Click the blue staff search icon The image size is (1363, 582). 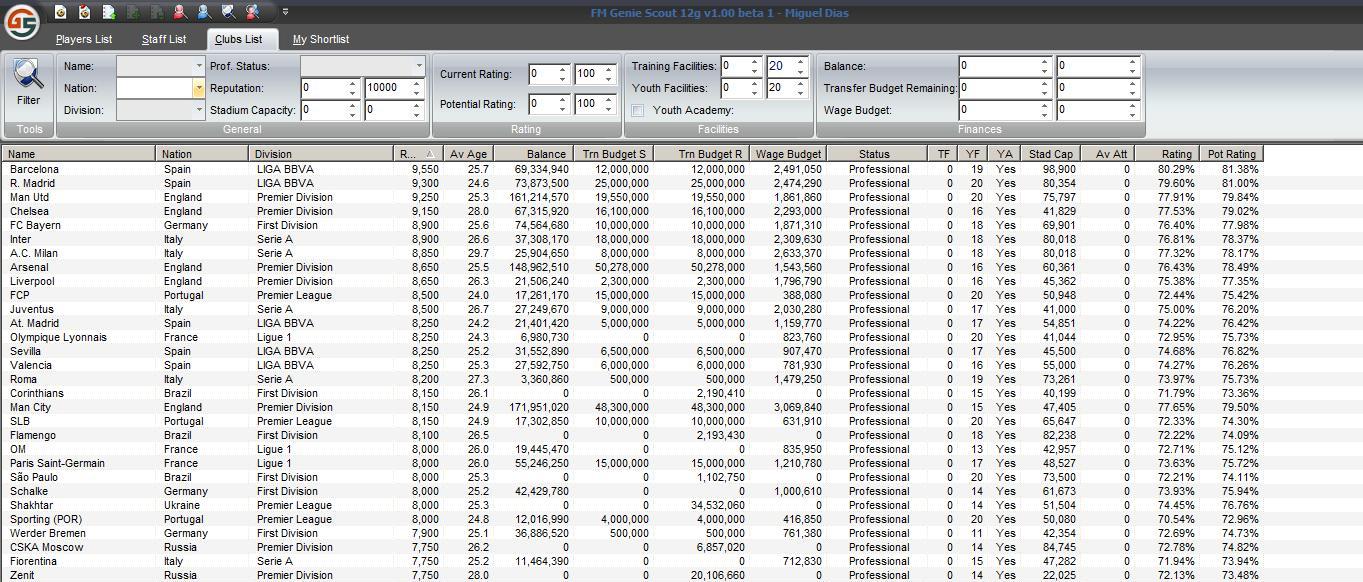[204, 12]
